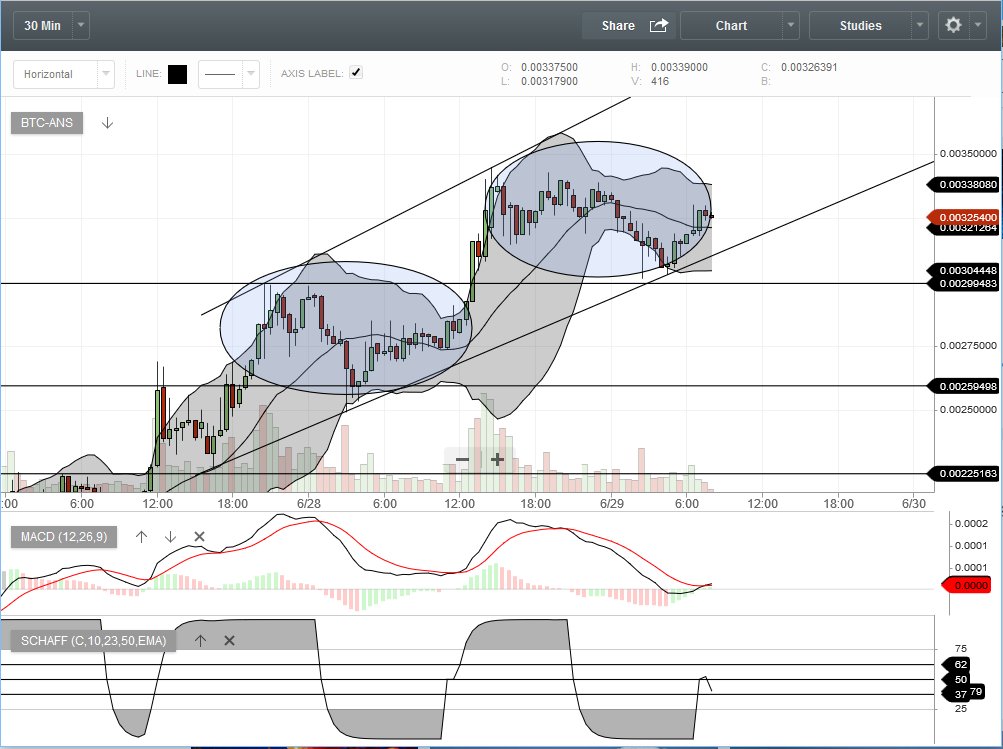The image size is (1003, 749).
Task: Click the BTC-ANS panel down arrow
Action: (107, 123)
